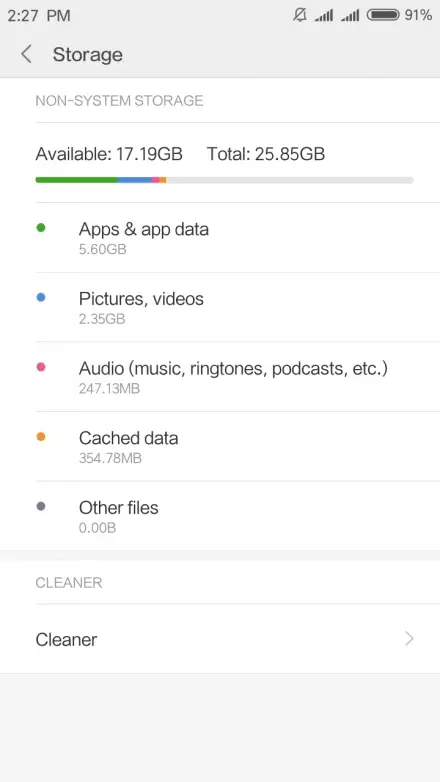Open the Cleaner option

(220, 639)
